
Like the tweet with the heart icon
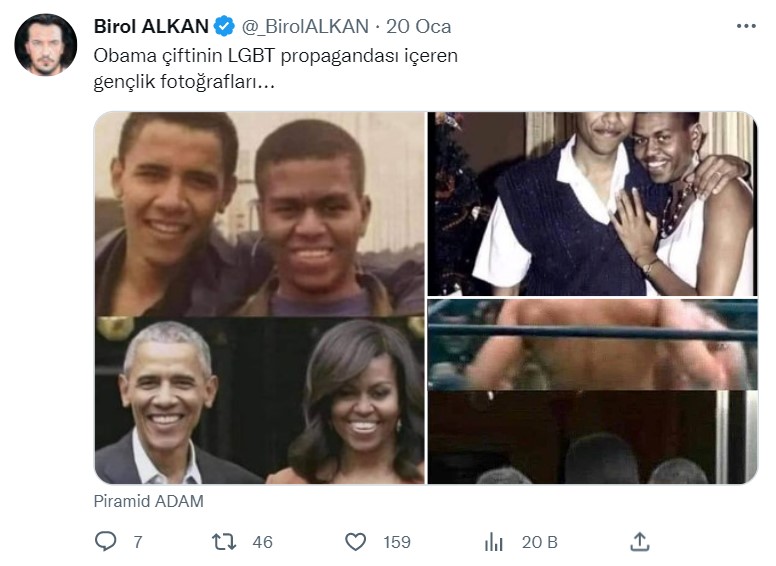tap(355, 541)
